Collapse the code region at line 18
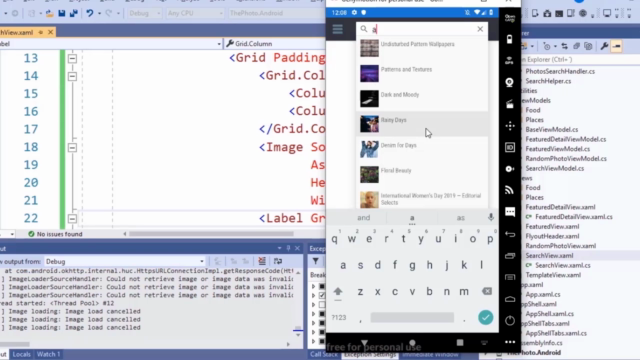This screenshot has height=360, width=640. [72, 147]
